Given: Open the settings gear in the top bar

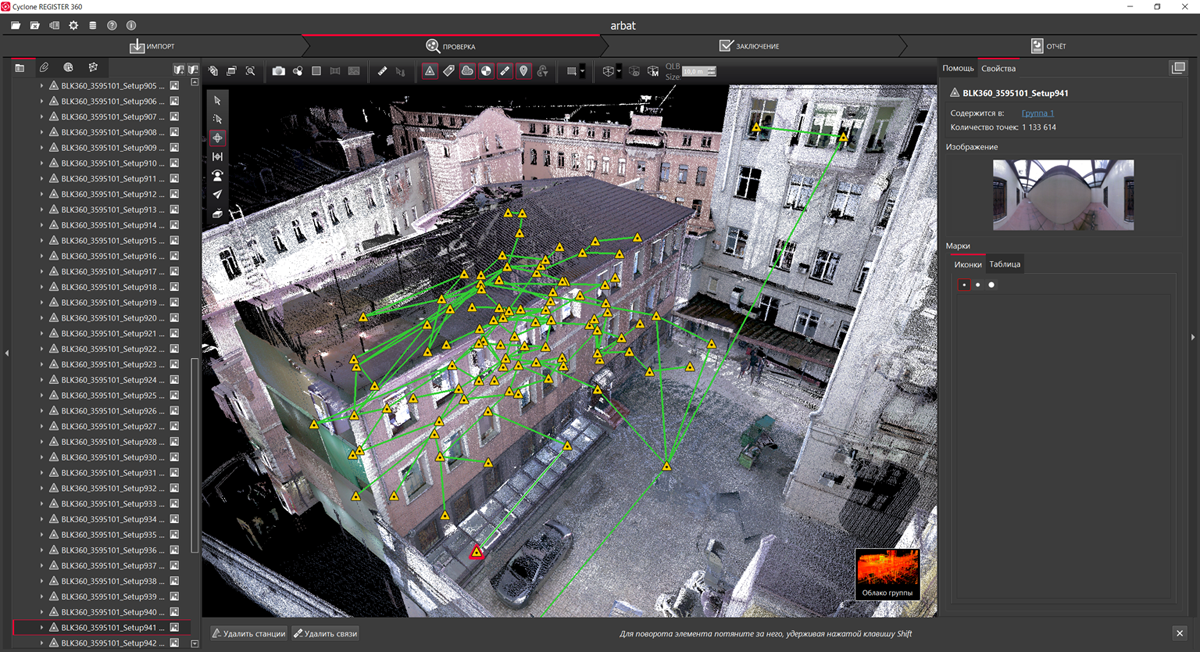Looking at the screenshot, I should [x=73, y=25].
